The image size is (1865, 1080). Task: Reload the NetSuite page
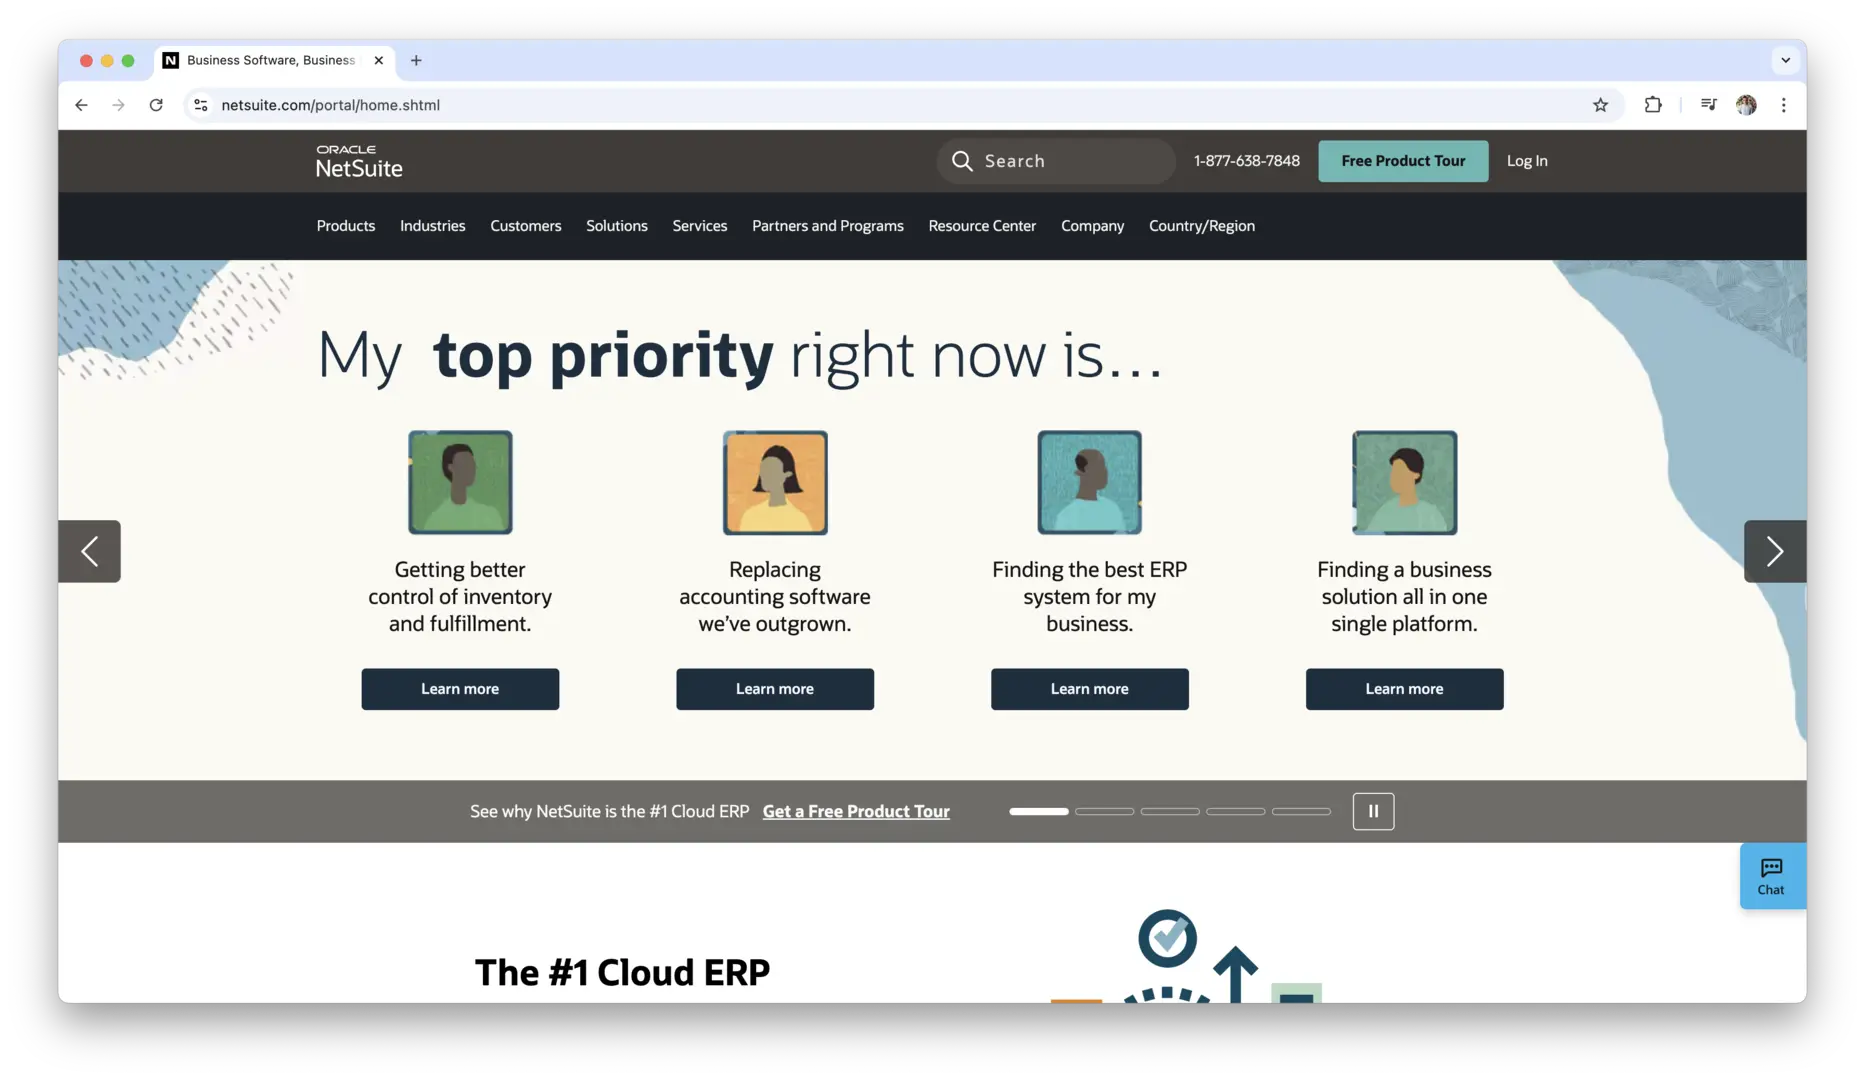(156, 105)
